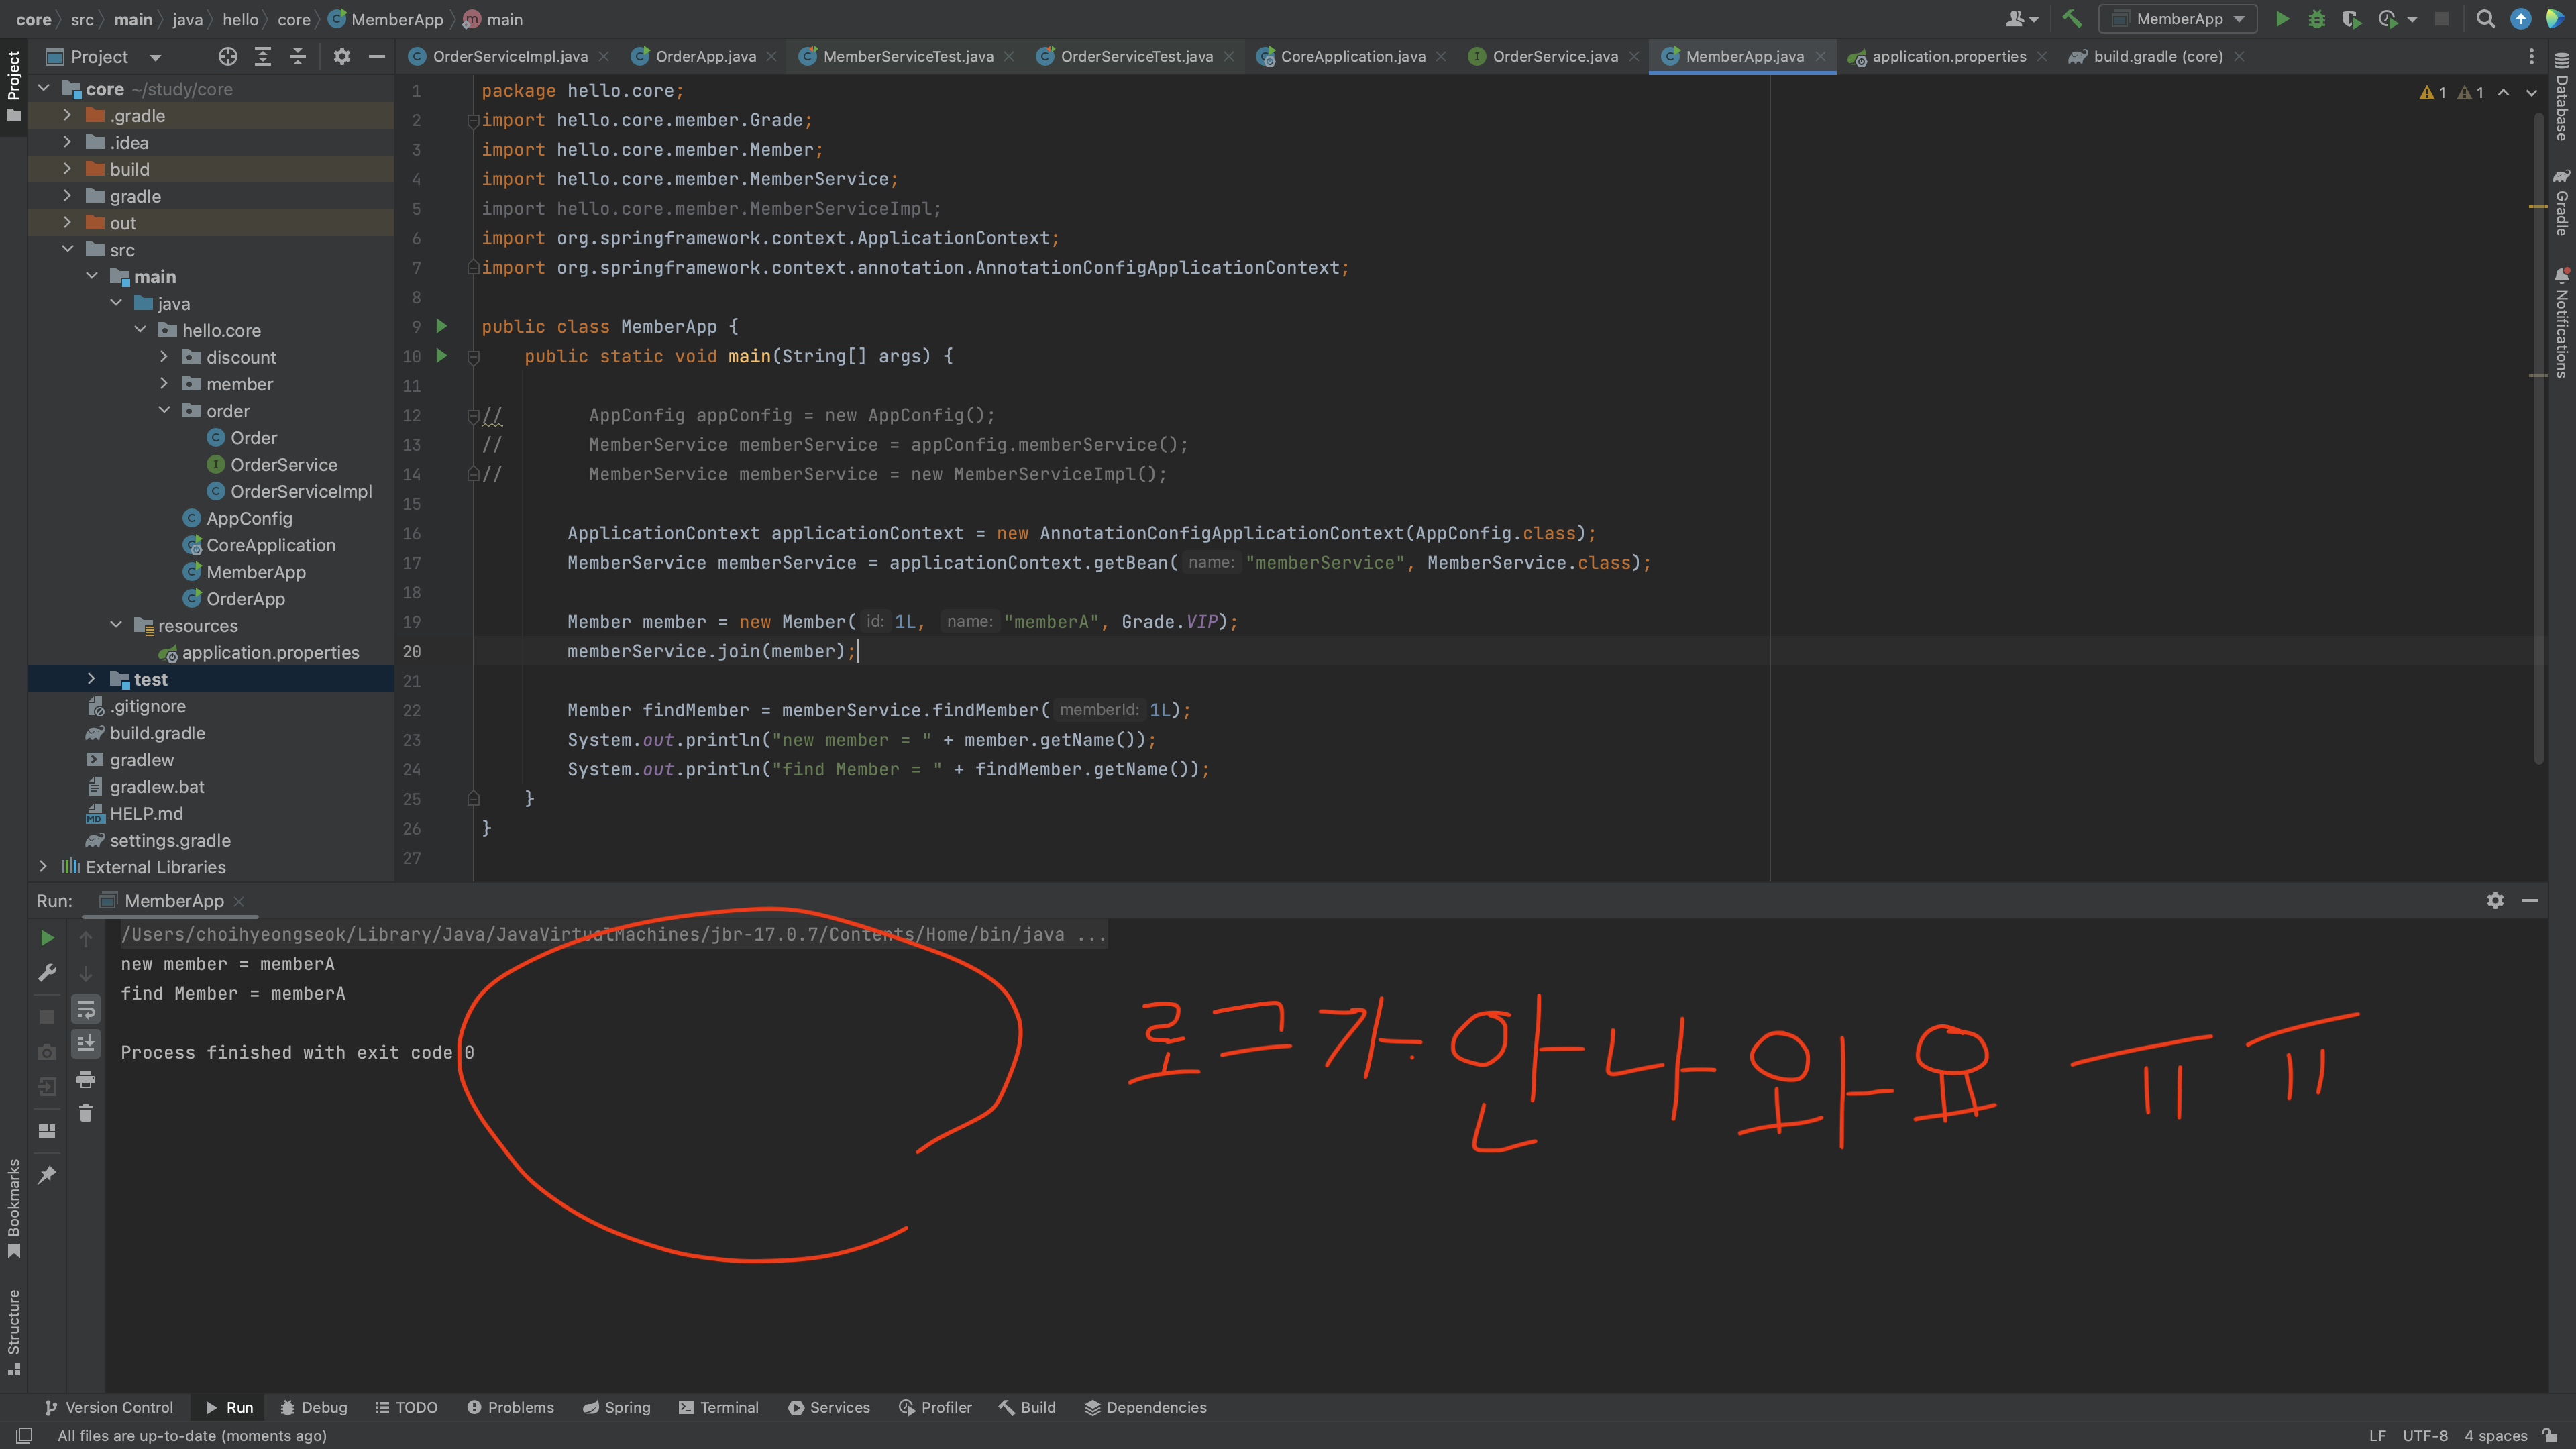Collapse the order package

164,410
